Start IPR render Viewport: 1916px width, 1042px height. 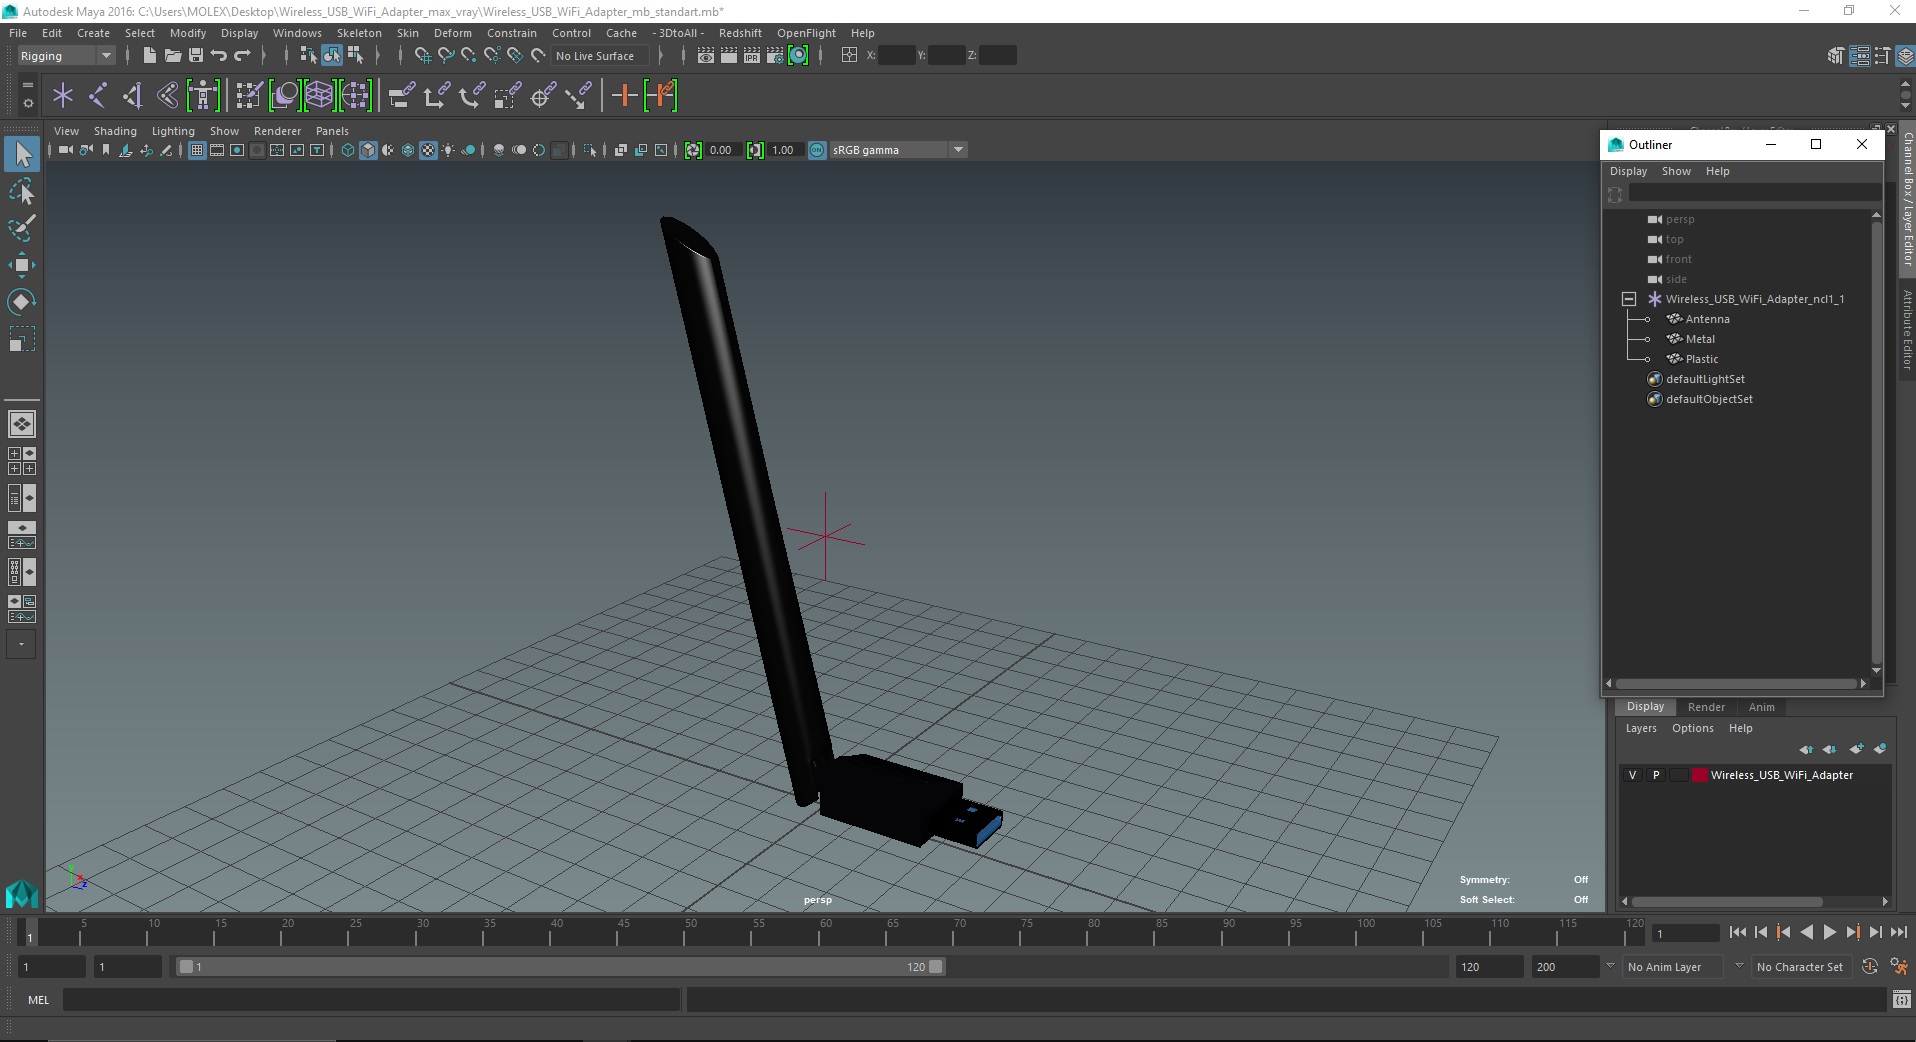[751, 56]
